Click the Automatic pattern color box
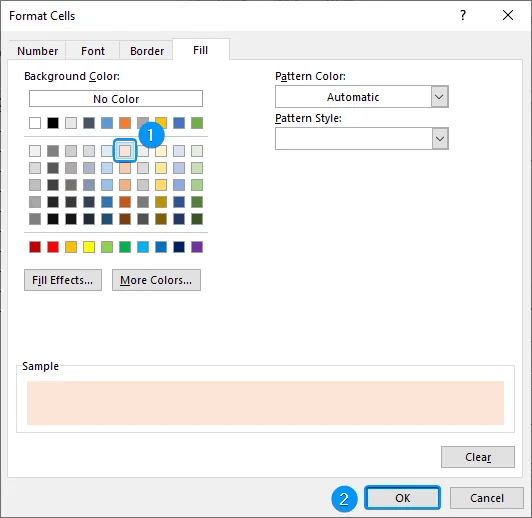This screenshot has height=518, width=532. (x=353, y=97)
